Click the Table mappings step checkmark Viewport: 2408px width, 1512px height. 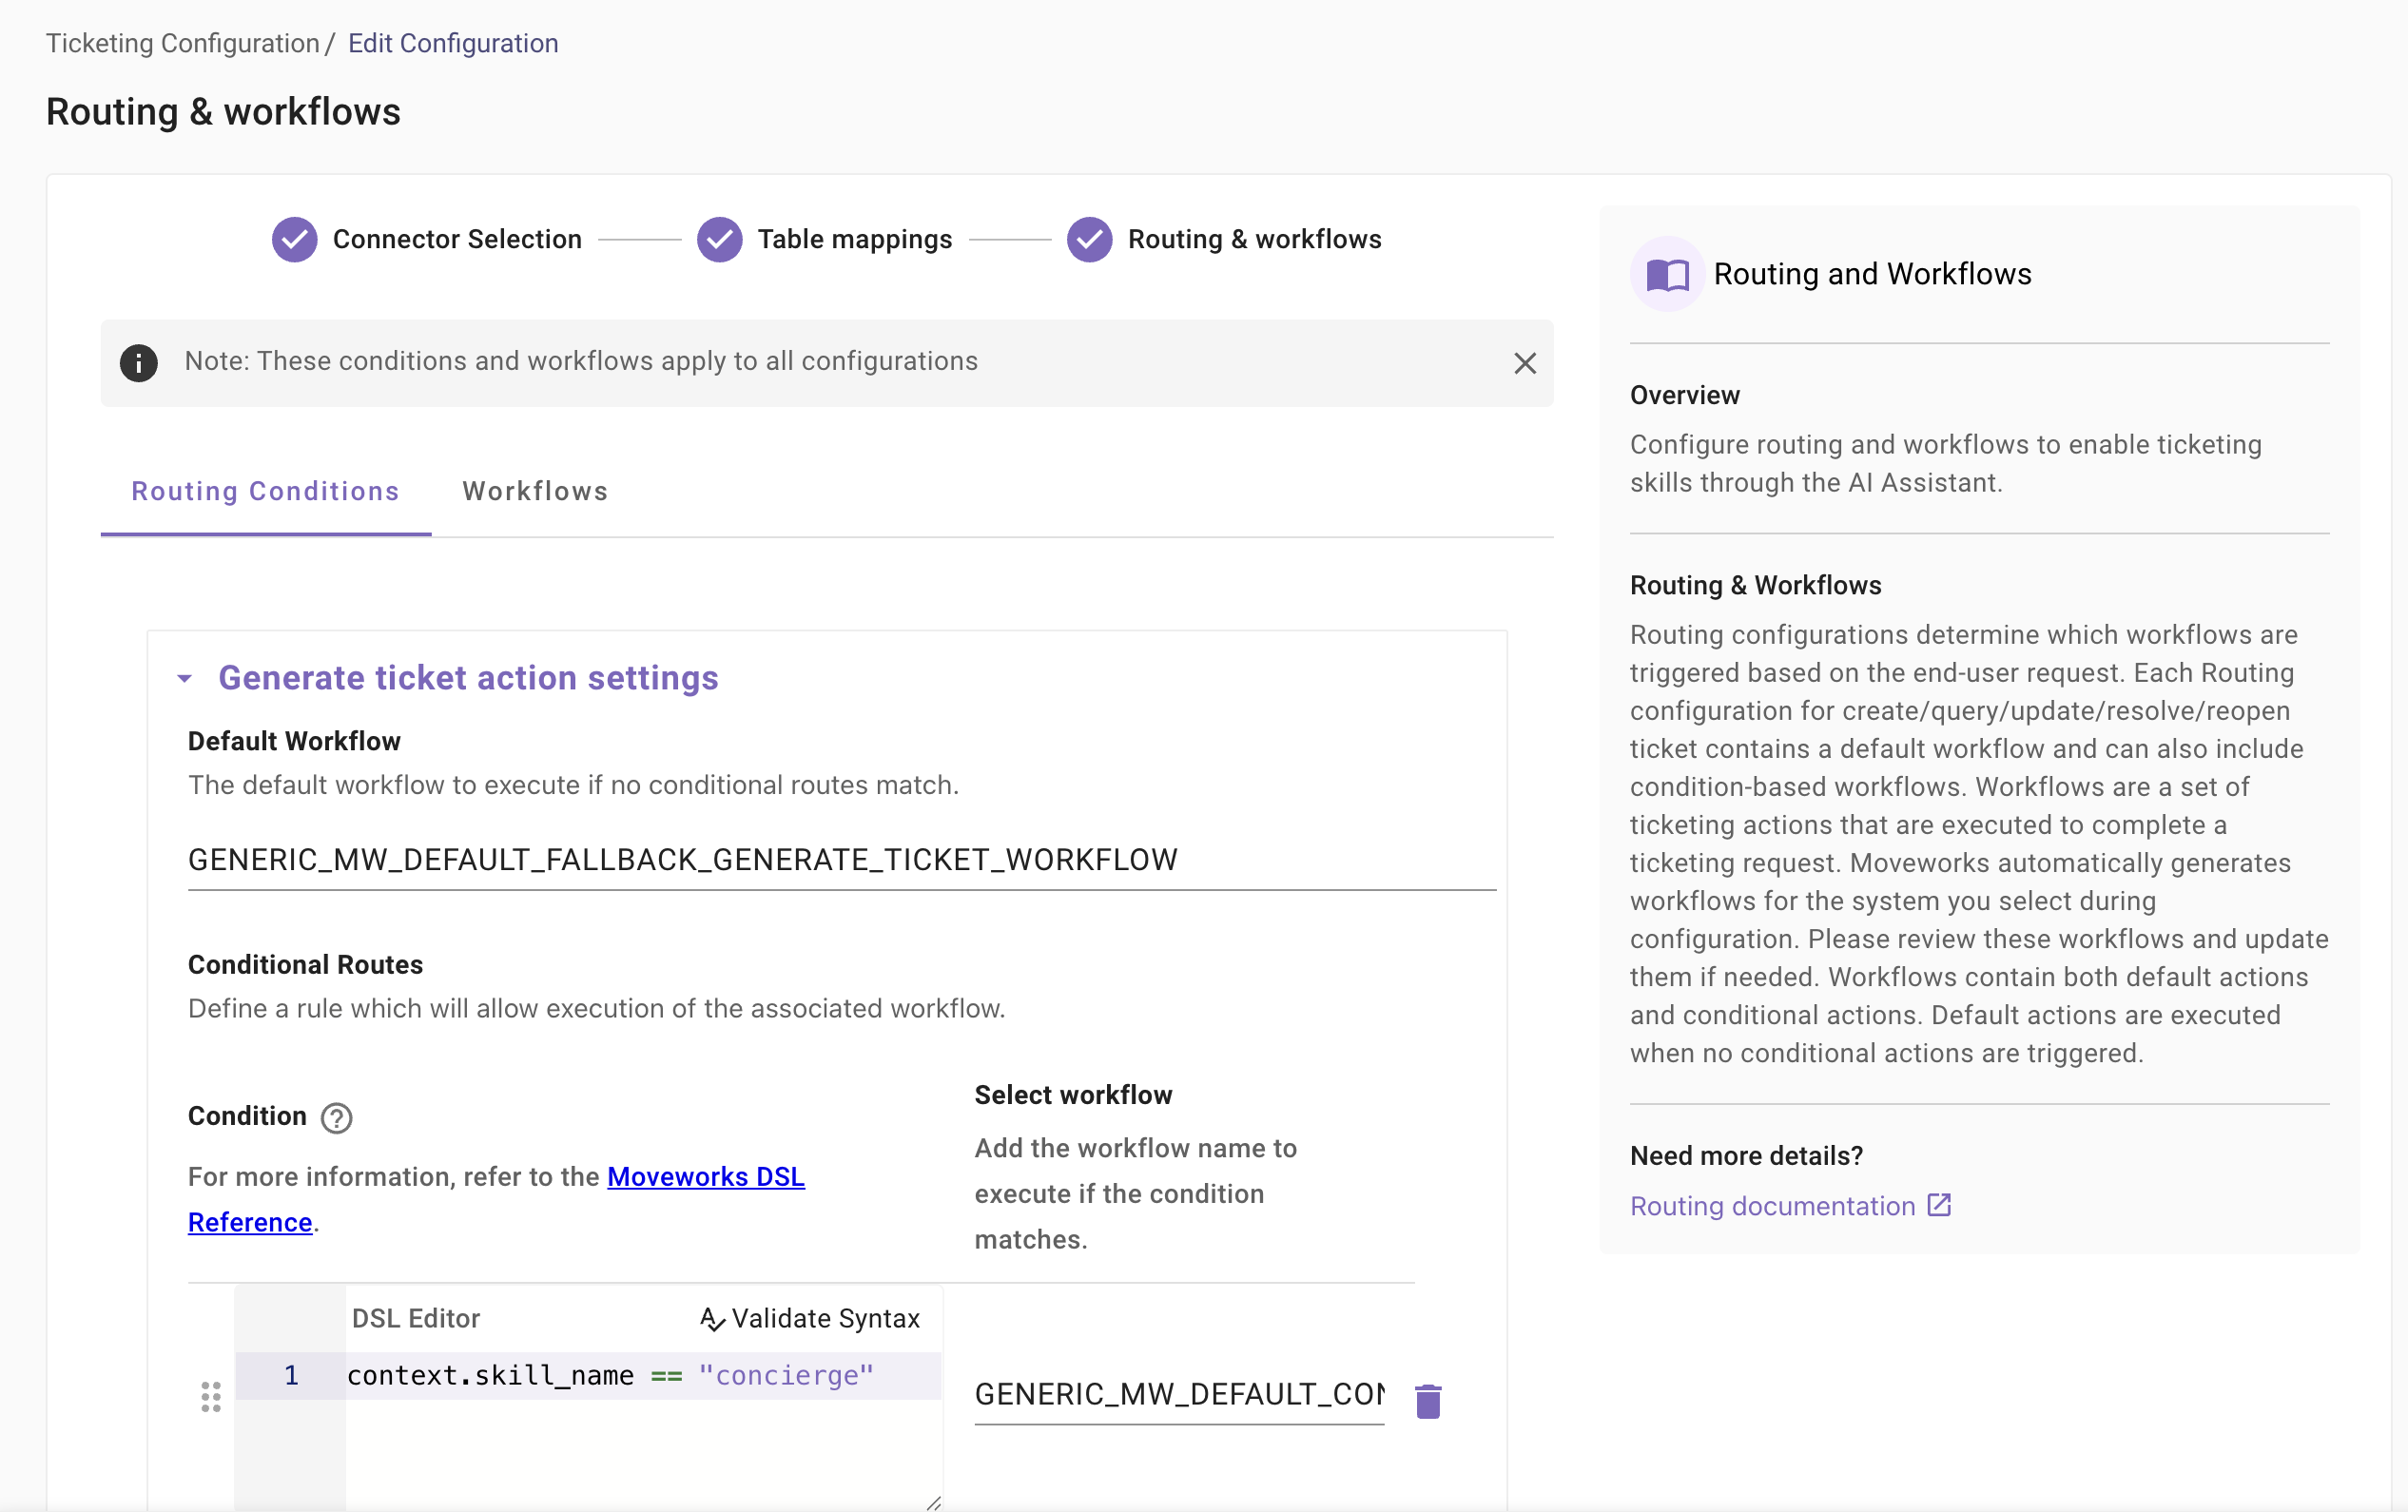point(719,240)
